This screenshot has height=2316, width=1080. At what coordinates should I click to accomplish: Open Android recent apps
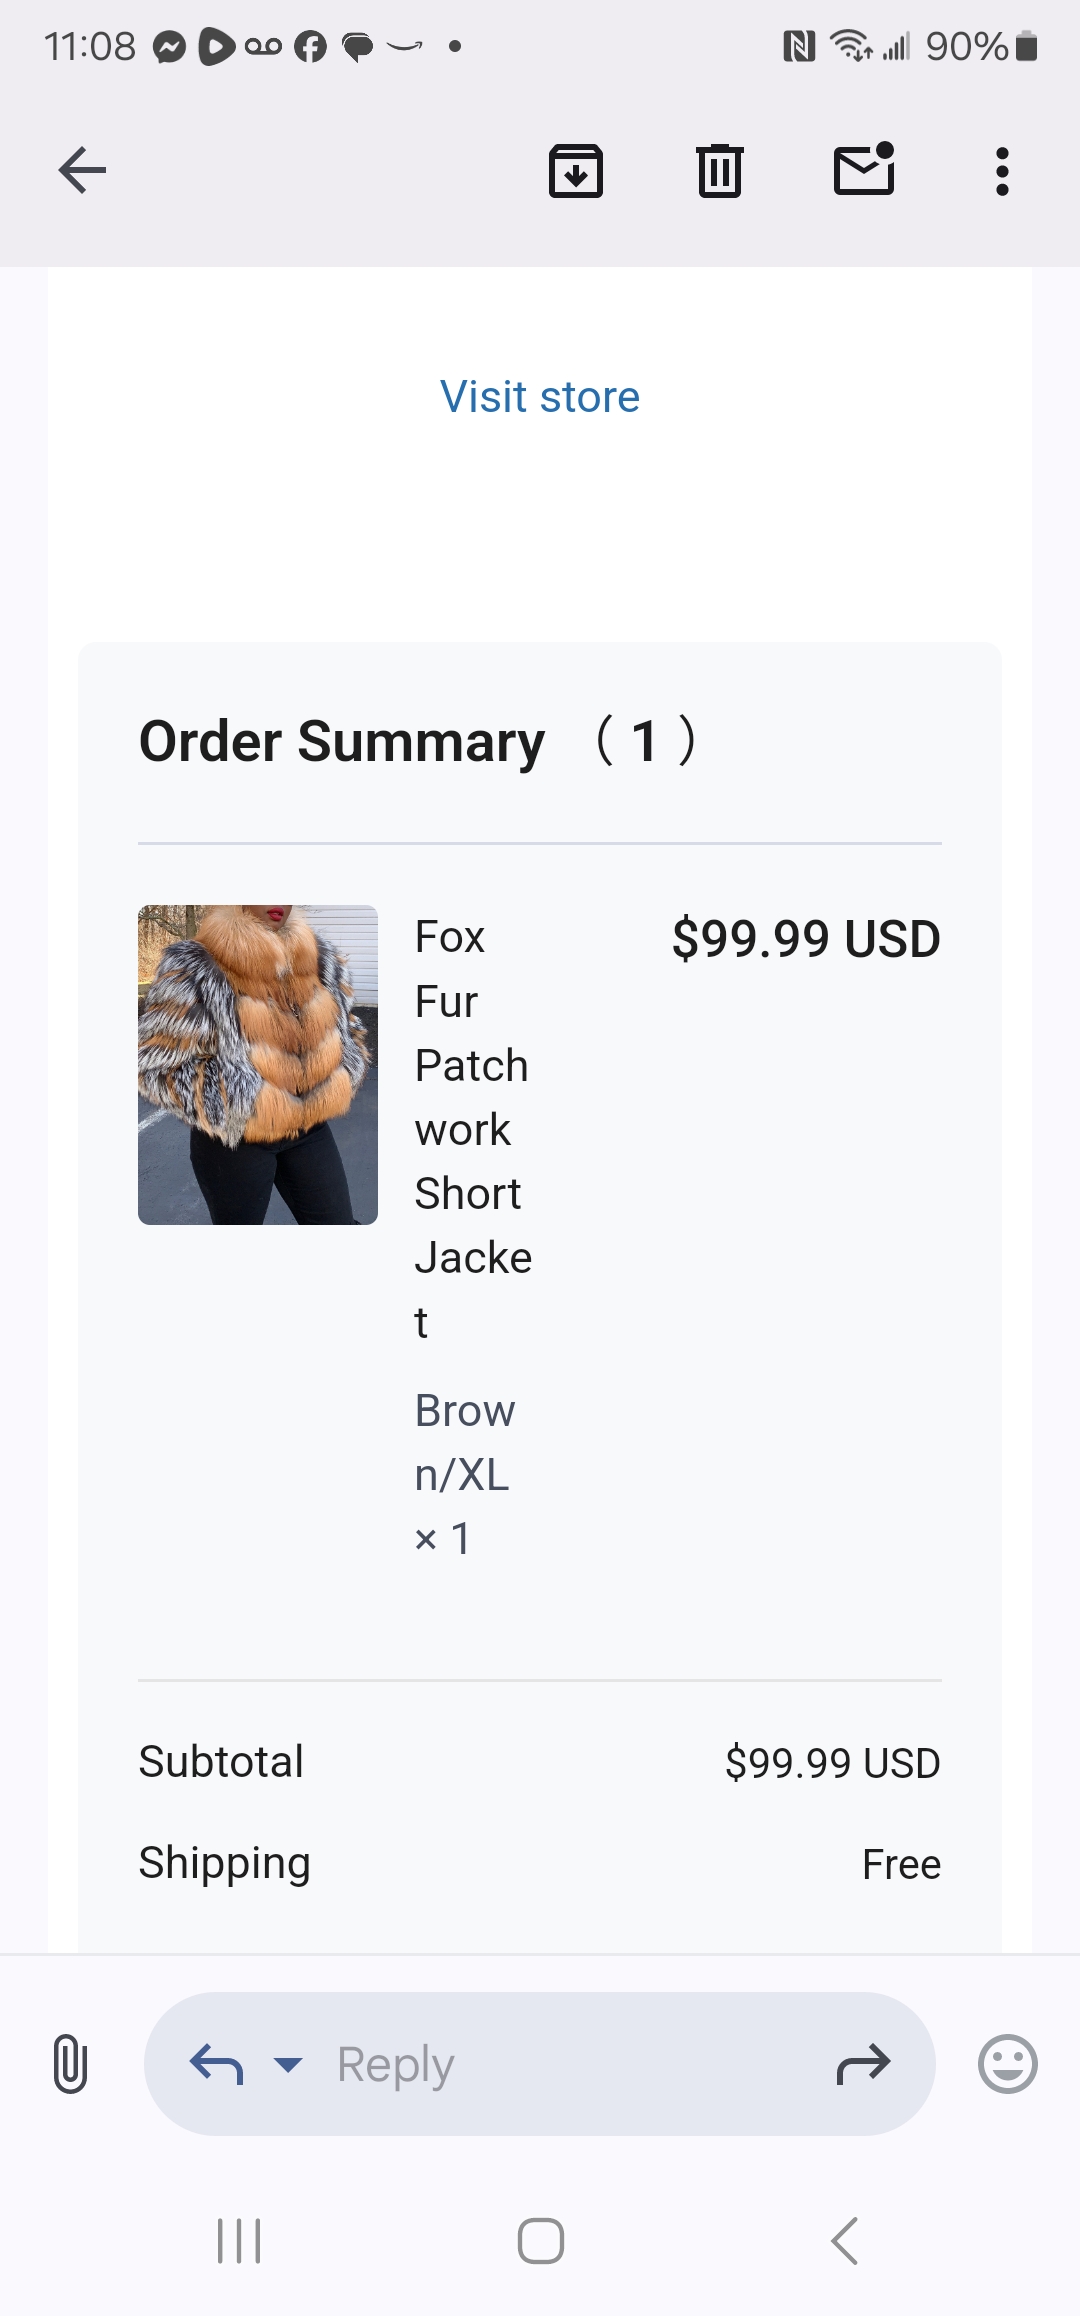(239, 2240)
